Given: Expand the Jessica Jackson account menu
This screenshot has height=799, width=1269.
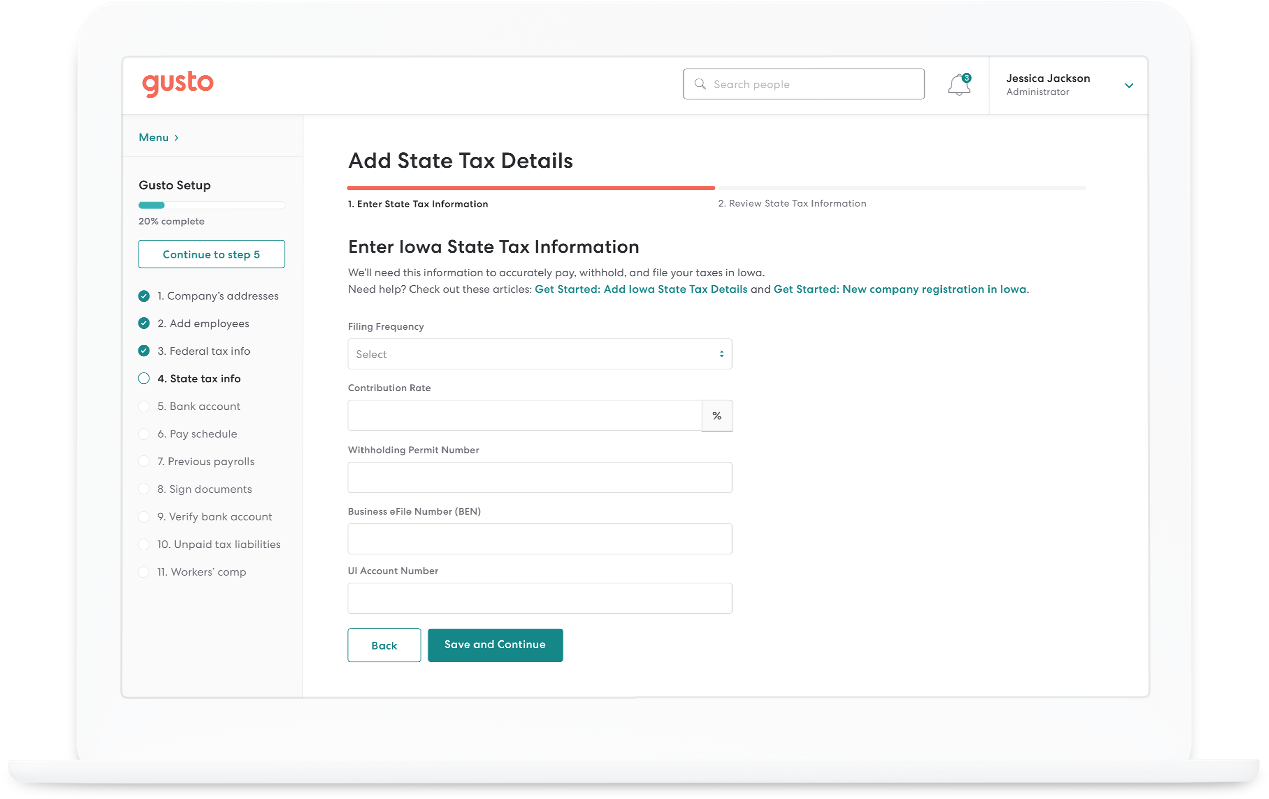Looking at the screenshot, I should (x=1128, y=86).
